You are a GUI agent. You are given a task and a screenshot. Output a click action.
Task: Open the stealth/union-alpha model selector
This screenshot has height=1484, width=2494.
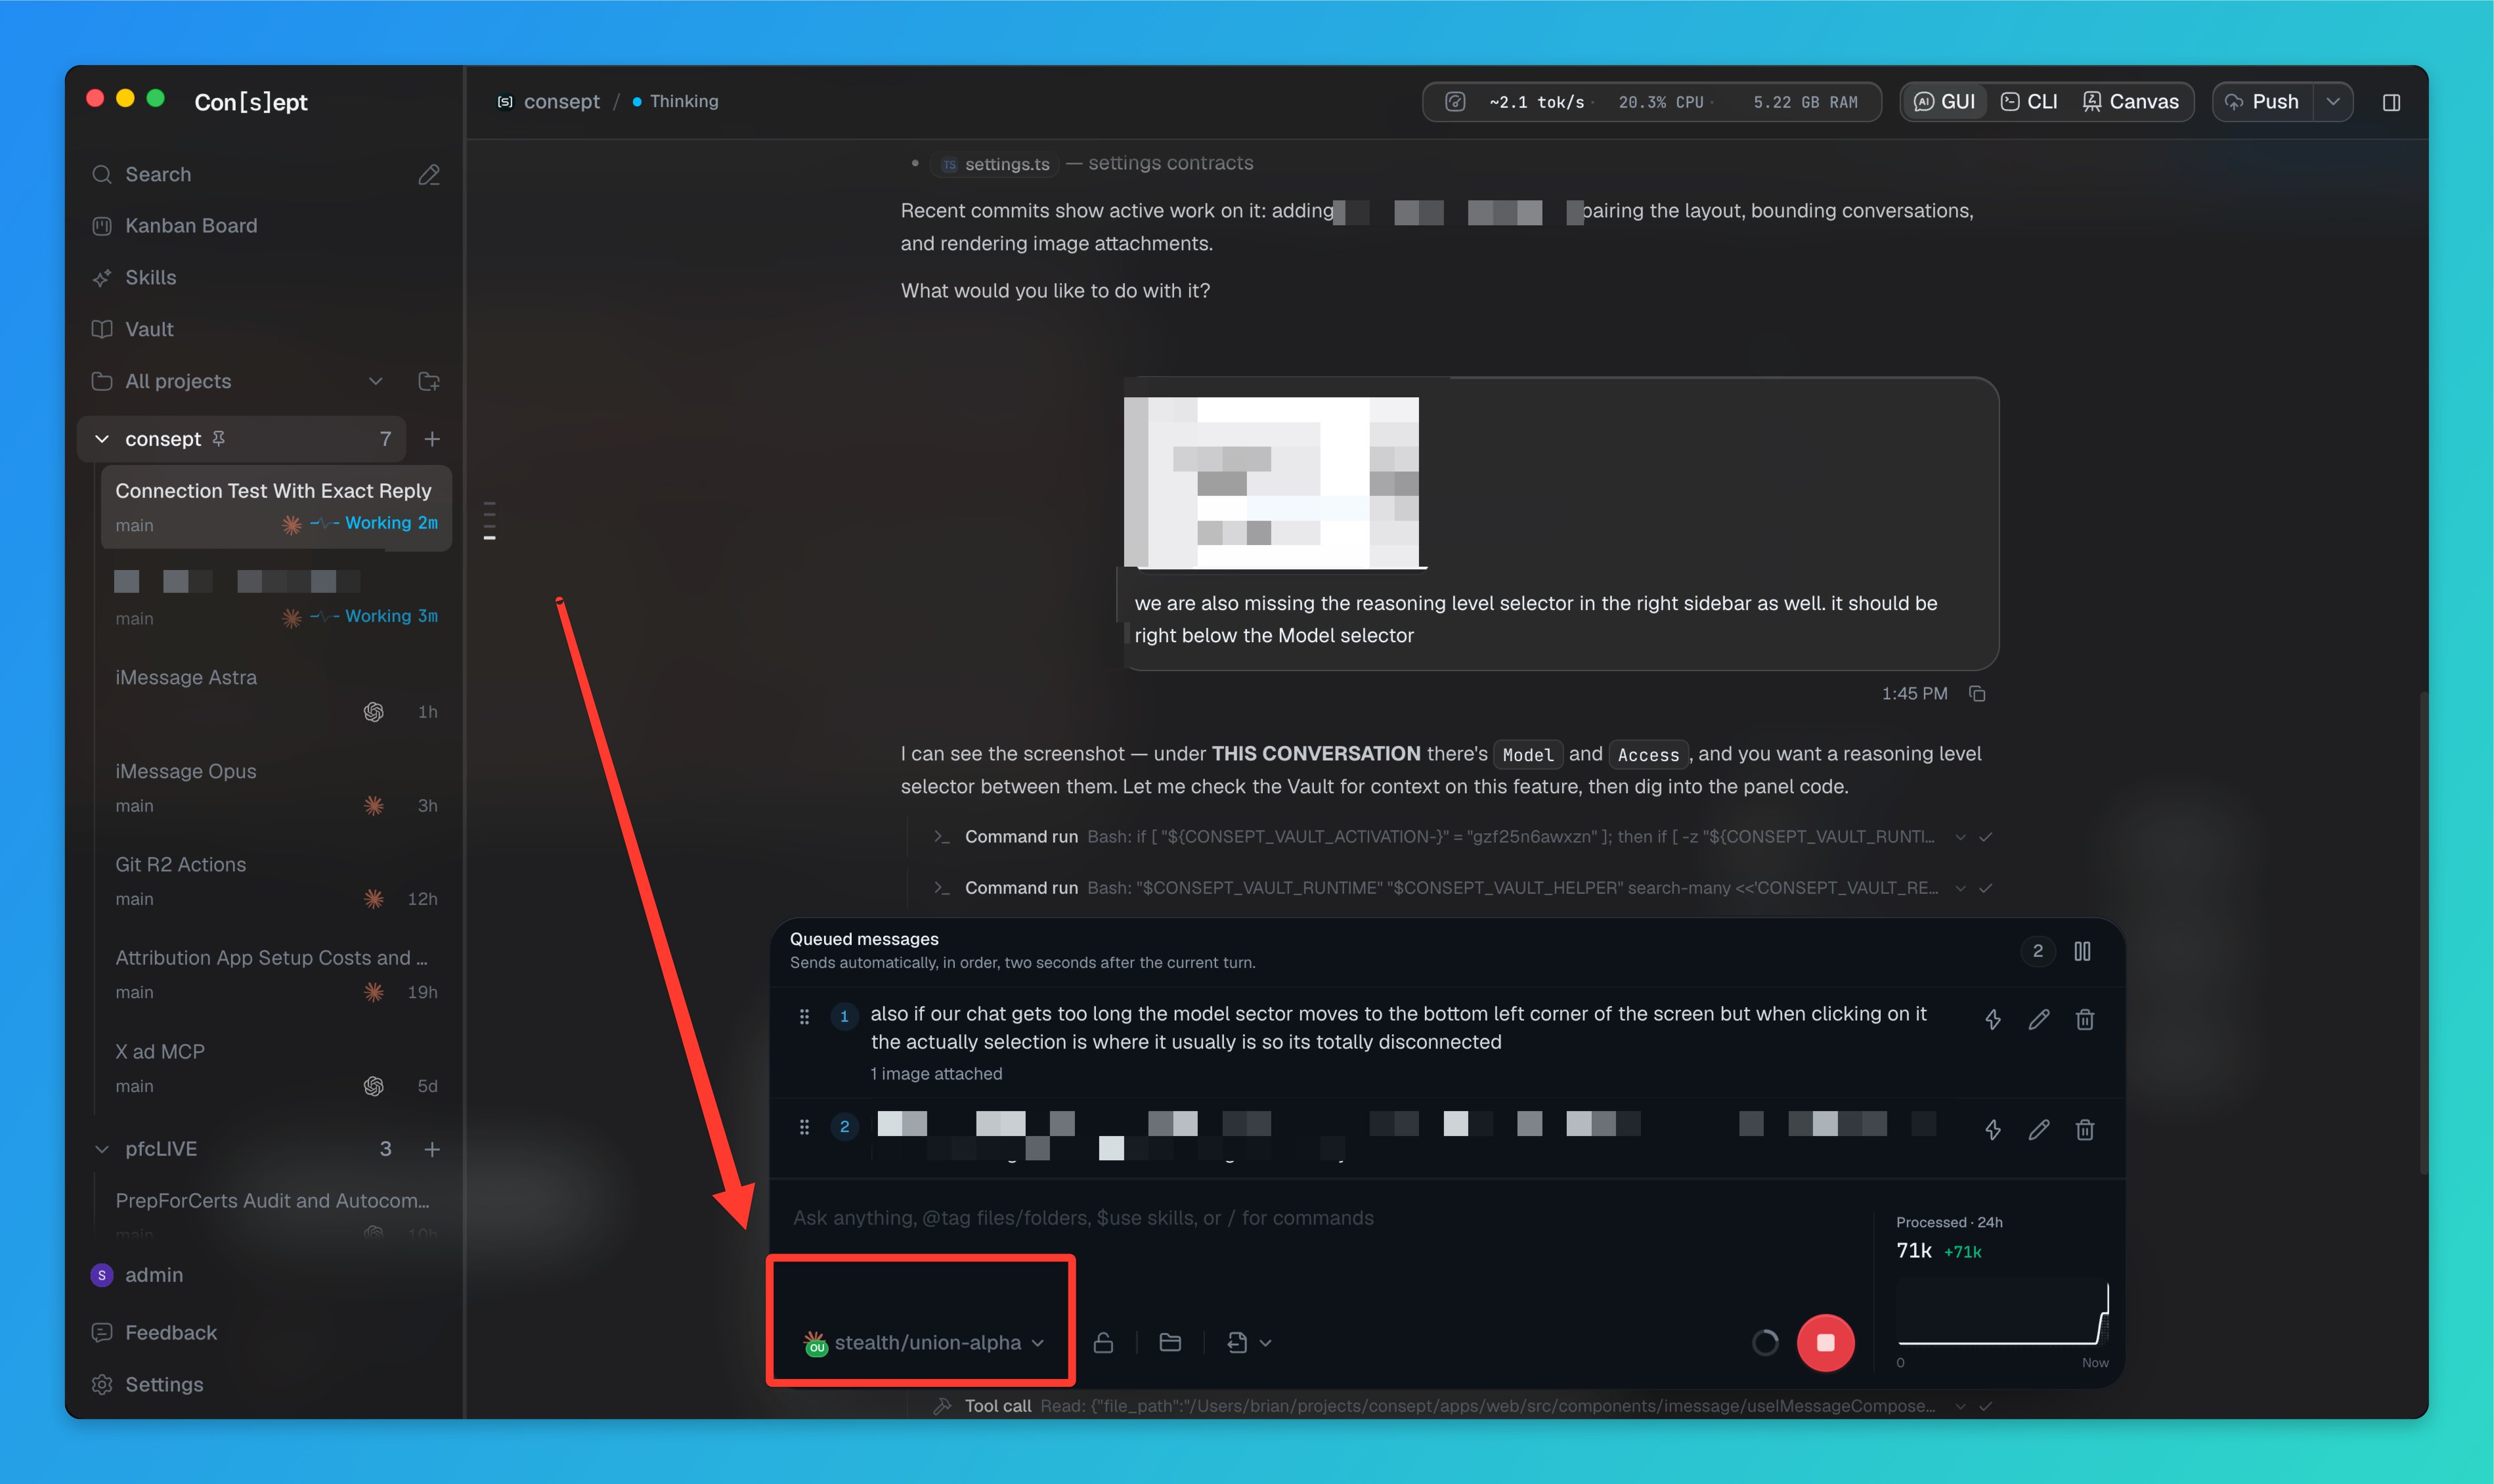(924, 1342)
